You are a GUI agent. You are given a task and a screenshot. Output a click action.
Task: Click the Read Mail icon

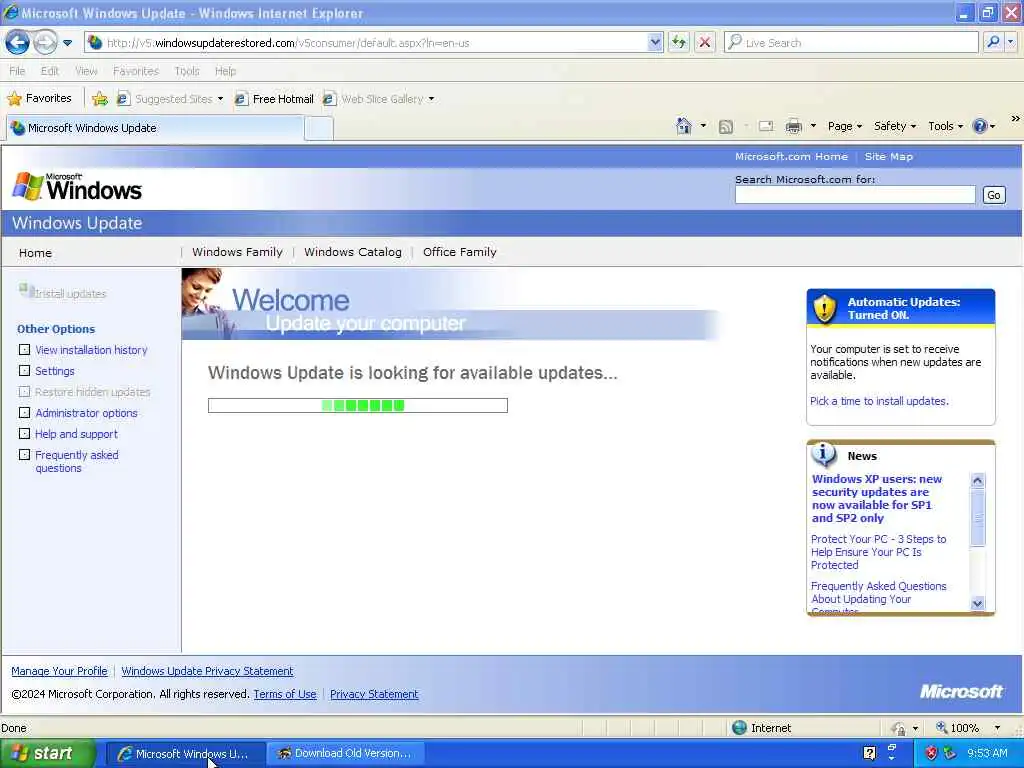[x=766, y=126]
